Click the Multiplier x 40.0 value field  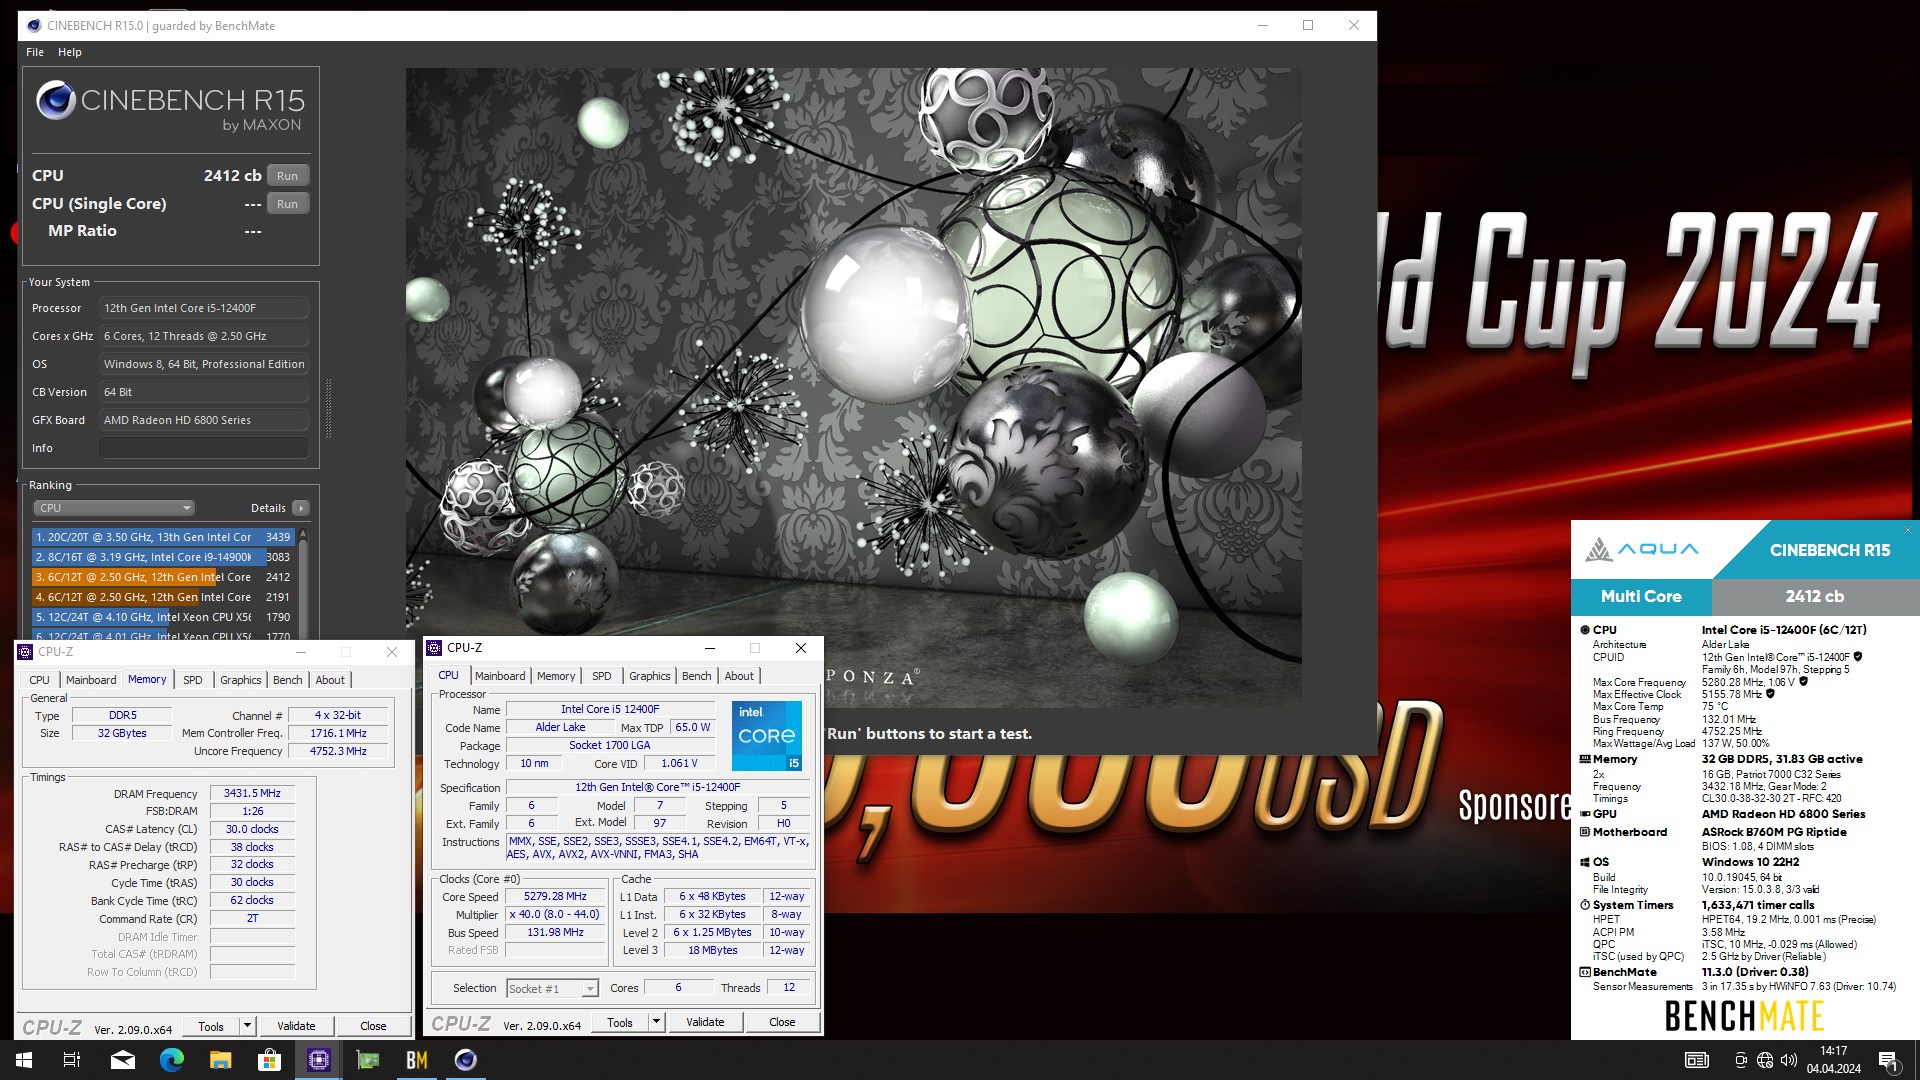pyautogui.click(x=555, y=914)
